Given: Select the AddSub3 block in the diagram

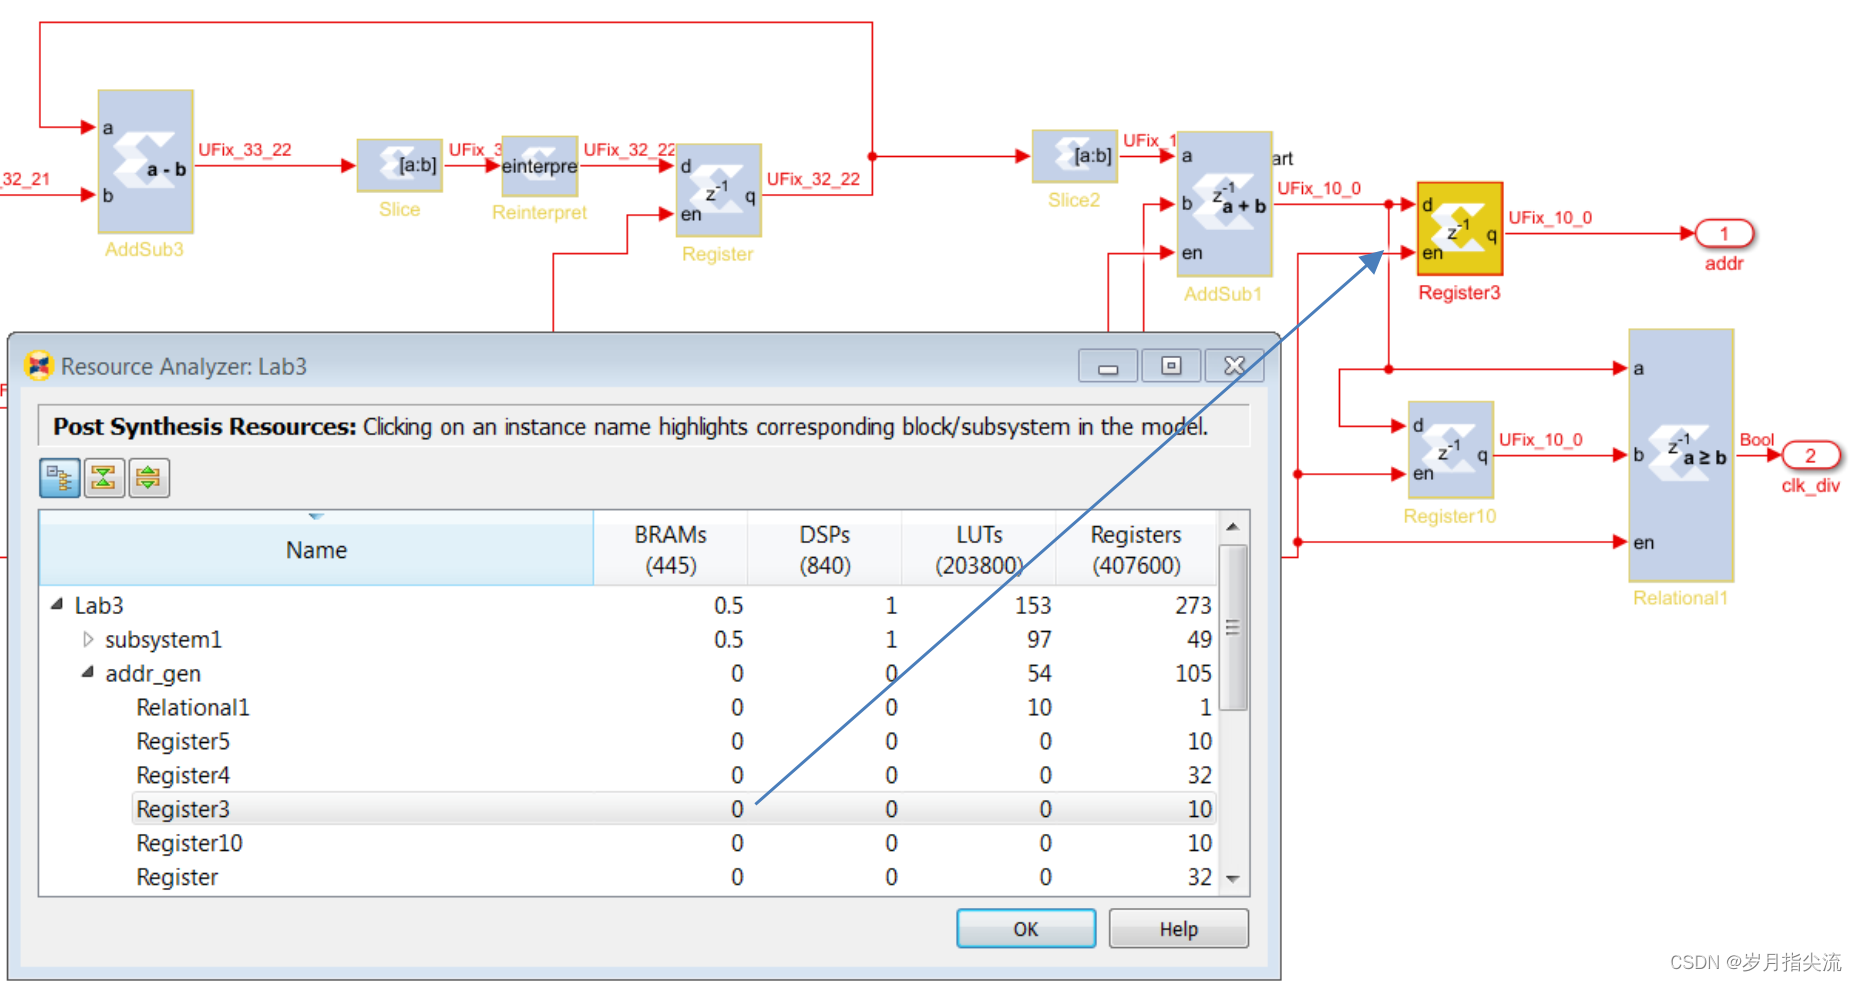Looking at the screenshot, I should pyautogui.click(x=146, y=162).
